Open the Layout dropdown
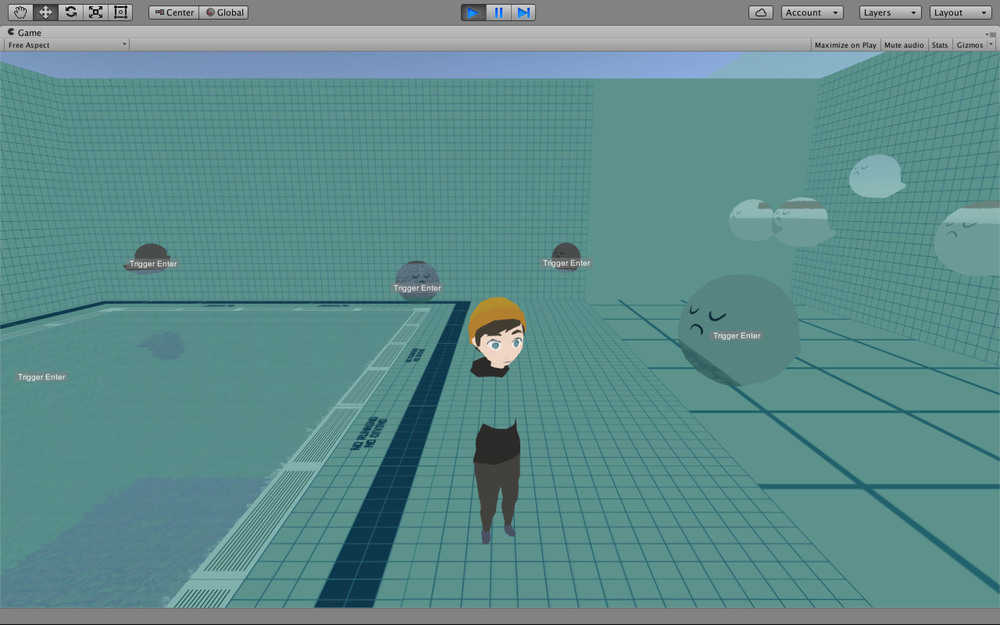 (x=961, y=12)
